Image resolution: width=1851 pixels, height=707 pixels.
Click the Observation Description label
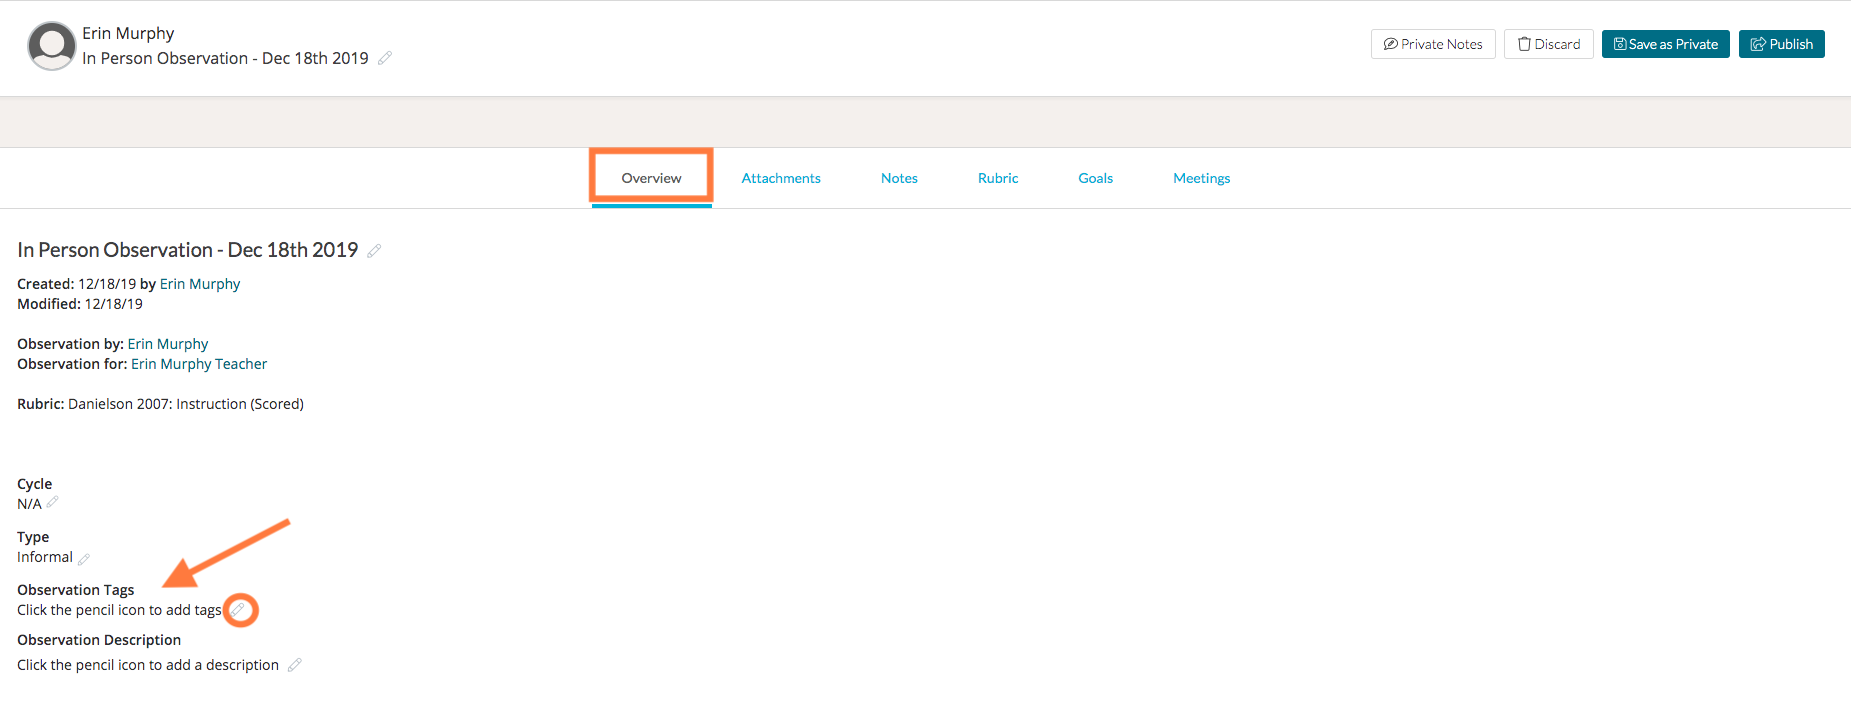(99, 640)
